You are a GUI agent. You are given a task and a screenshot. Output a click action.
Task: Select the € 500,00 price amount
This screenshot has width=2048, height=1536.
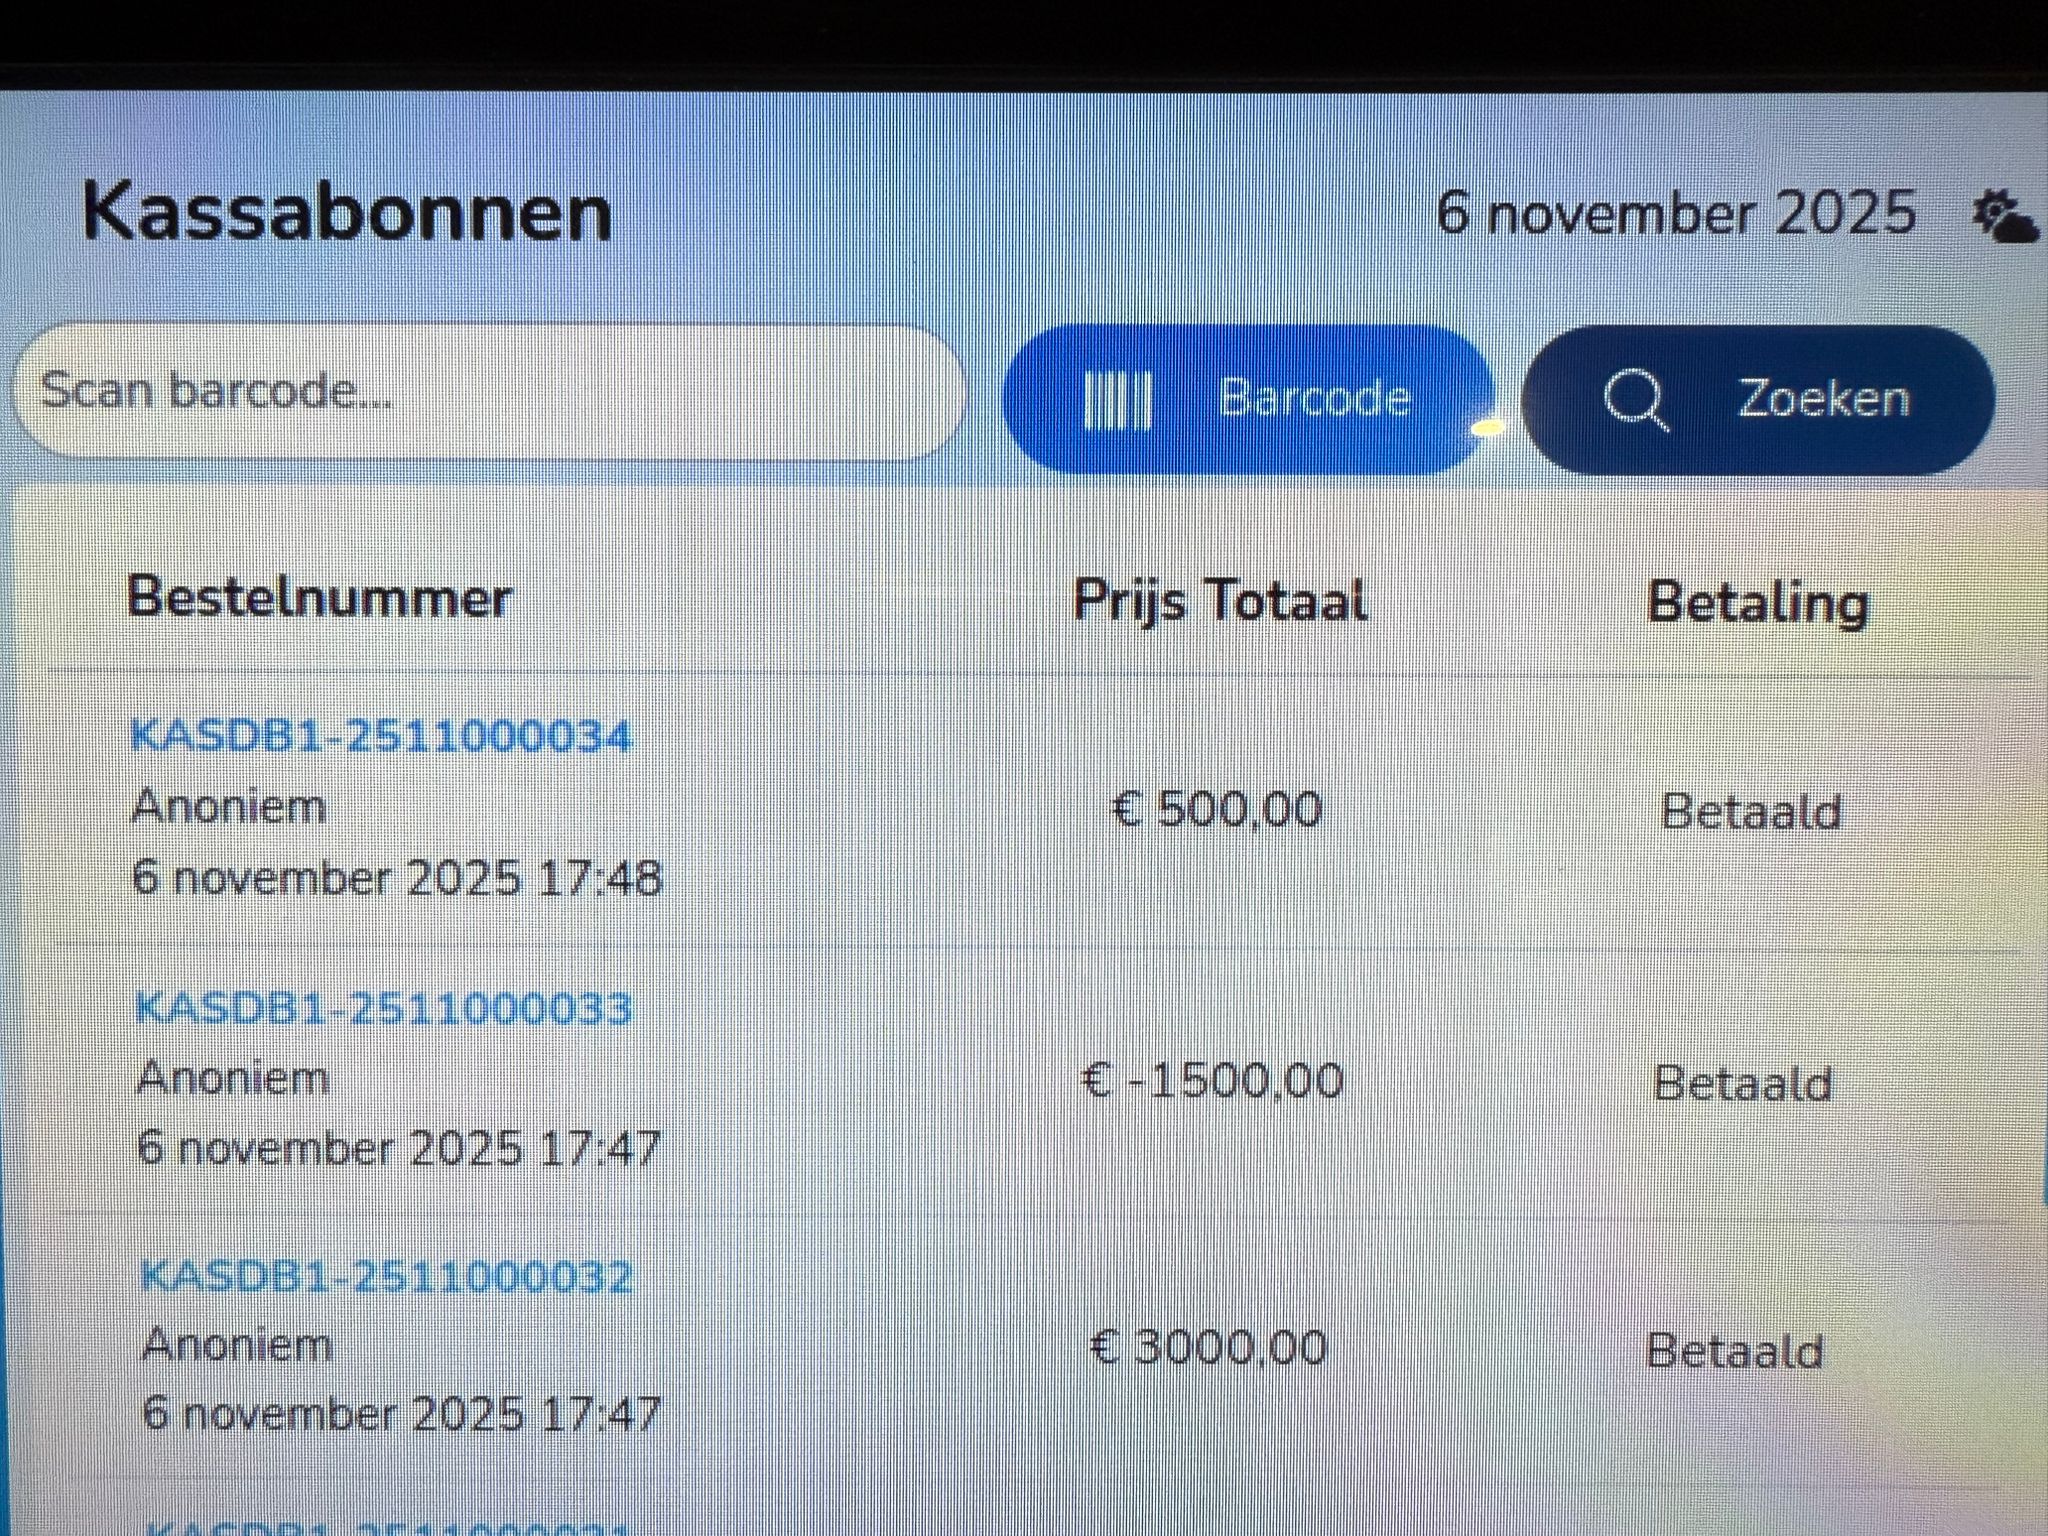pos(1217,810)
